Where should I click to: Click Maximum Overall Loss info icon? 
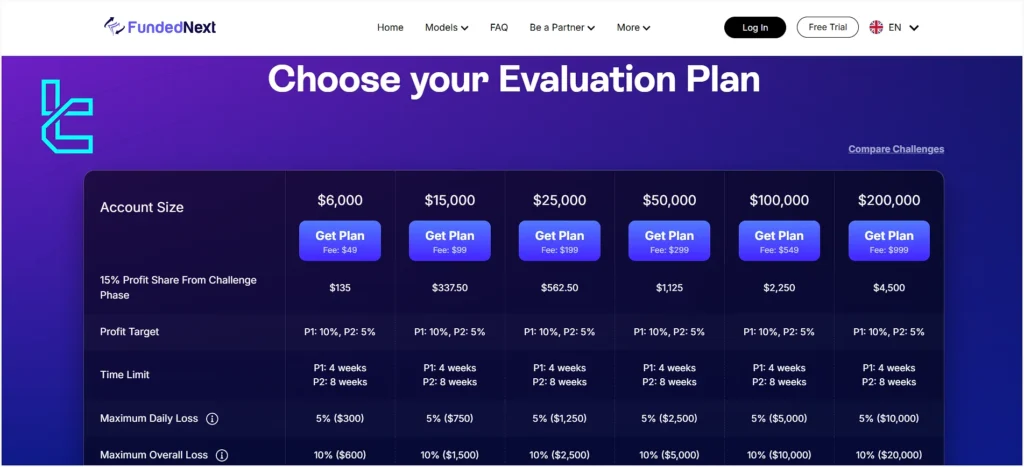click(x=222, y=455)
